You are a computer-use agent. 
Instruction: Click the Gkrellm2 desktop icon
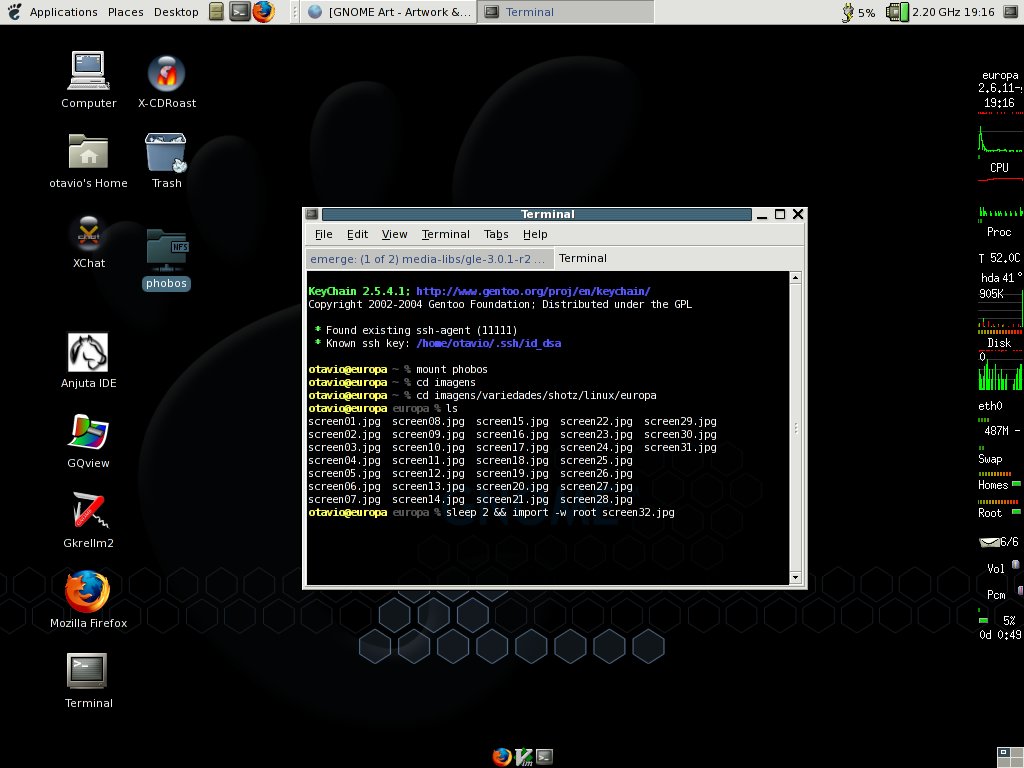[x=88, y=512]
